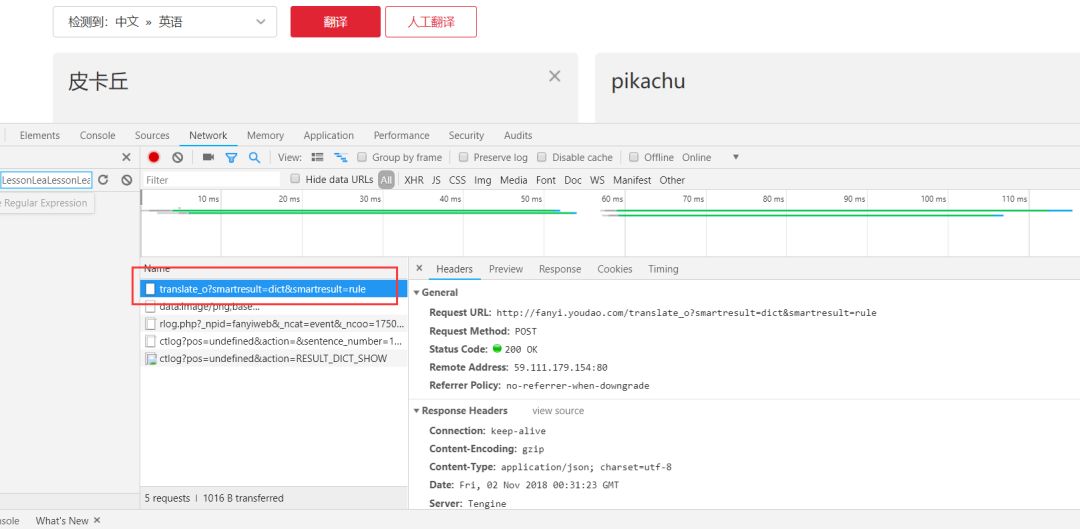Check the Disable cache option
This screenshot has height=529, width=1080.
[542, 157]
